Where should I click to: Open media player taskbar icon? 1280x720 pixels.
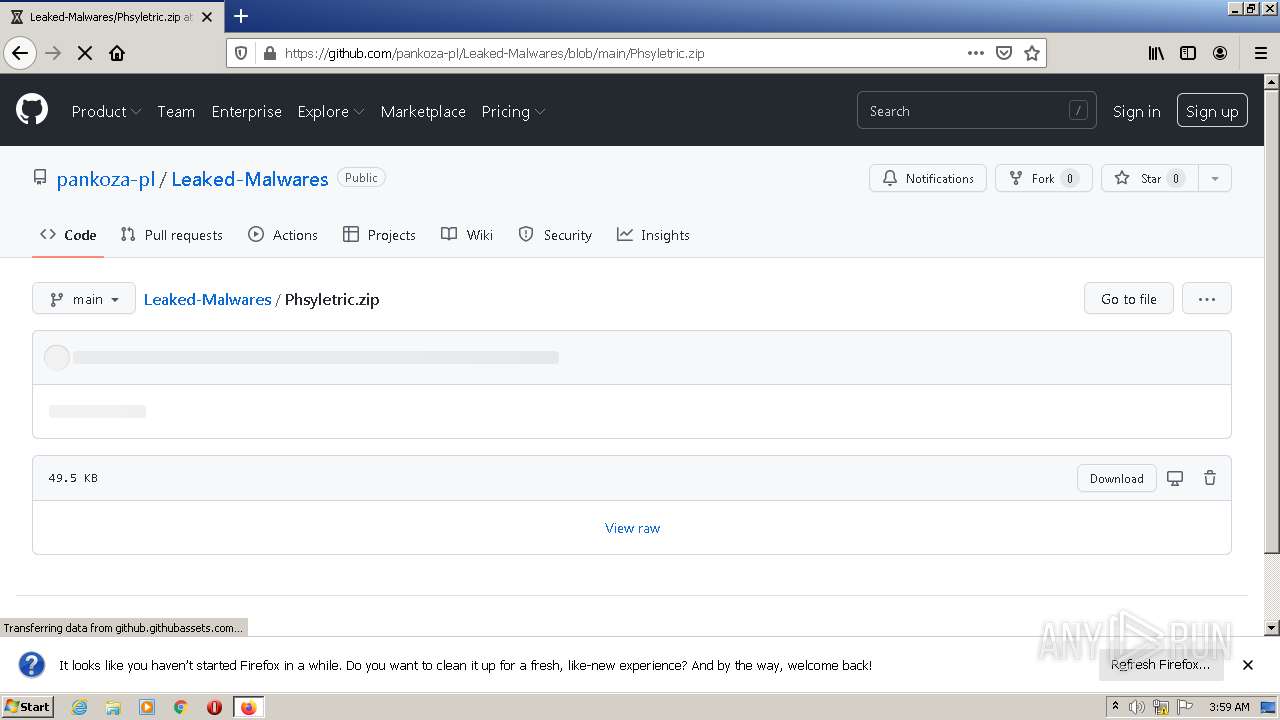pyautogui.click(x=147, y=707)
